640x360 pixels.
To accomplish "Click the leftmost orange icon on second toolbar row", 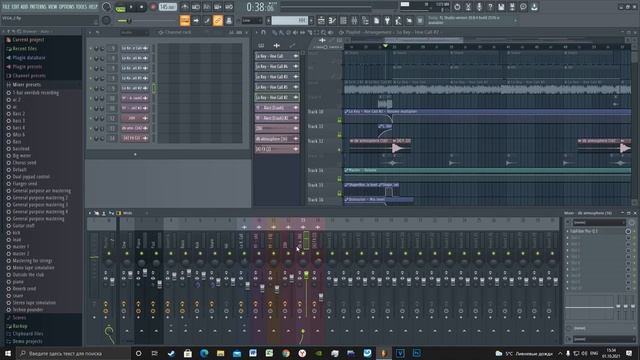I will pos(185,20).
